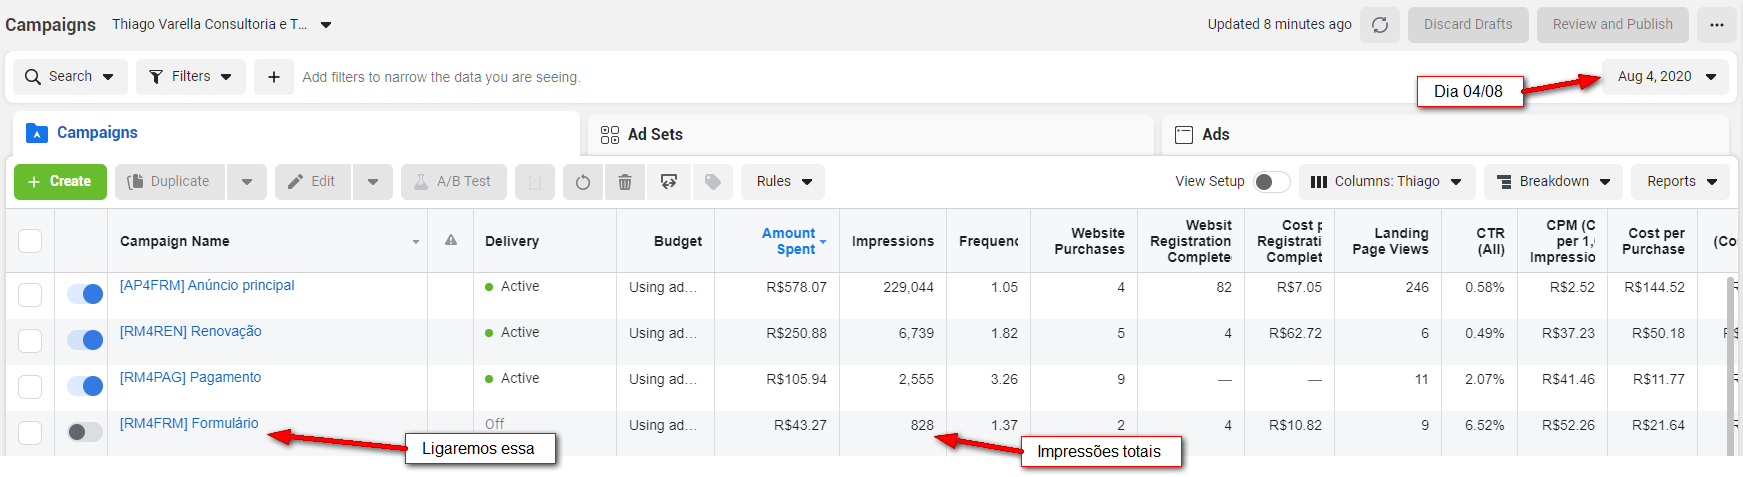Viewport: 1743px width, 477px height.
Task: Click the green Create button
Action: 60,182
